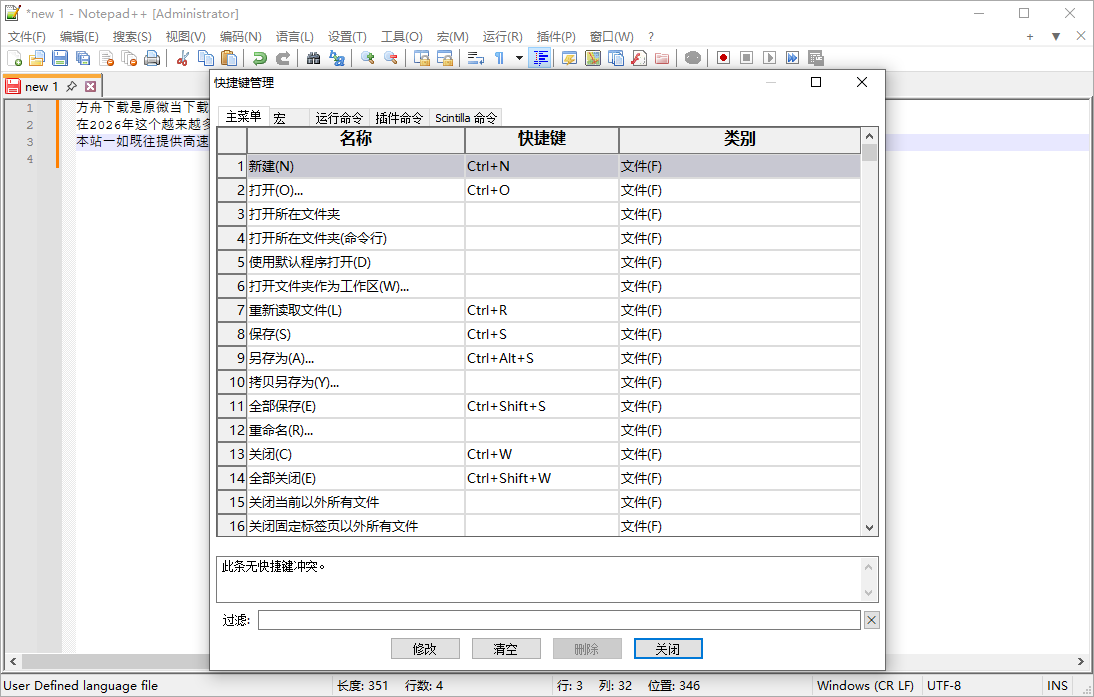Toggle word wrap on the toolbar
This screenshot has height=697, width=1094.
tap(475, 58)
